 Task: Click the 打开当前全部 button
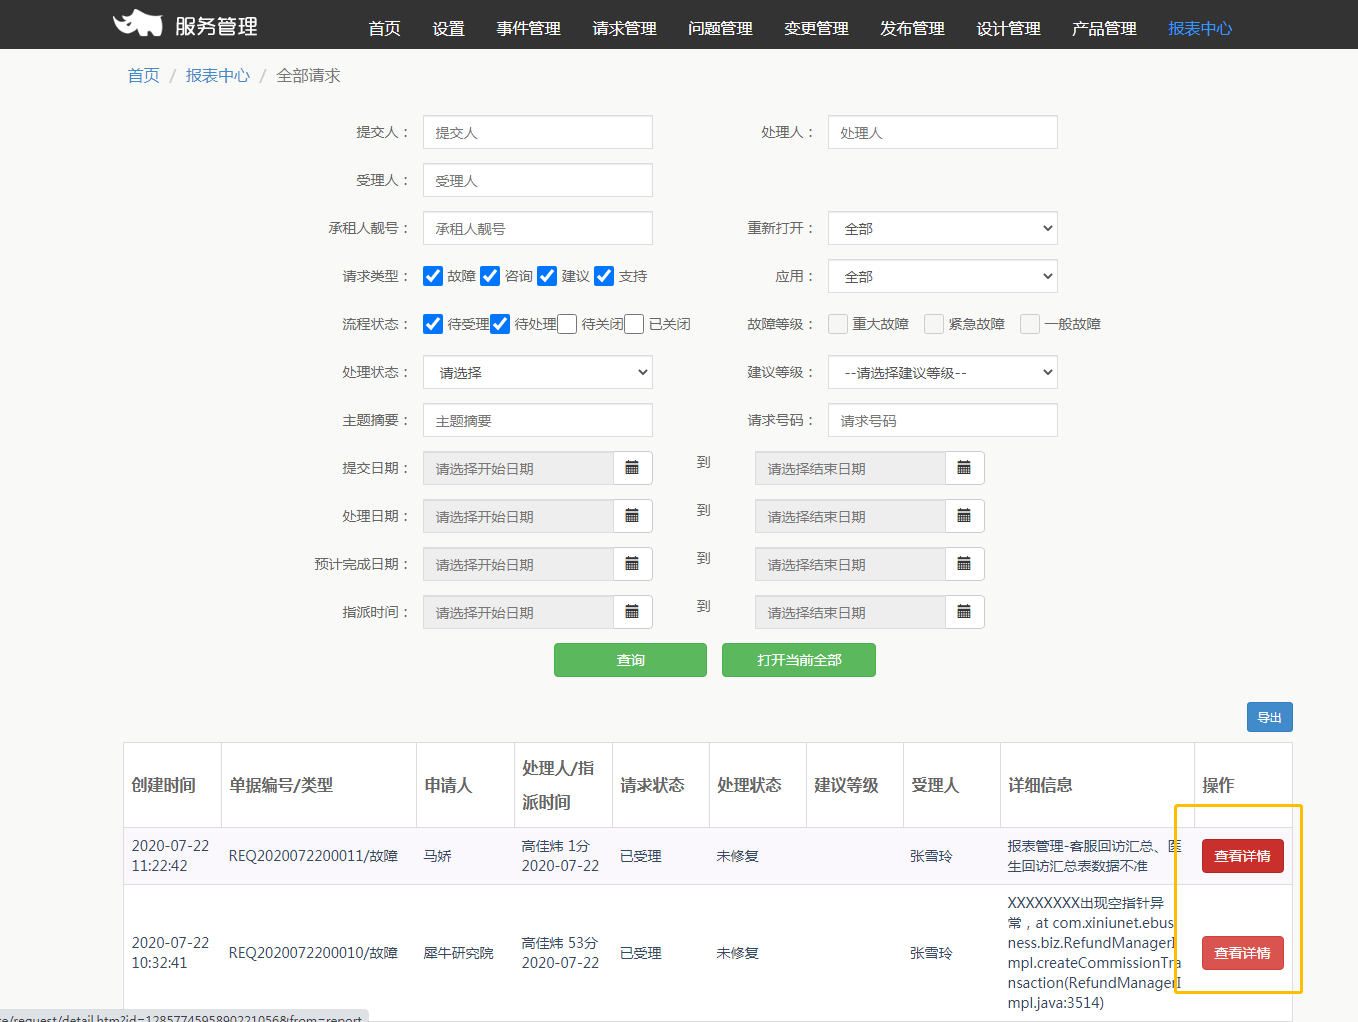pyautogui.click(x=799, y=660)
